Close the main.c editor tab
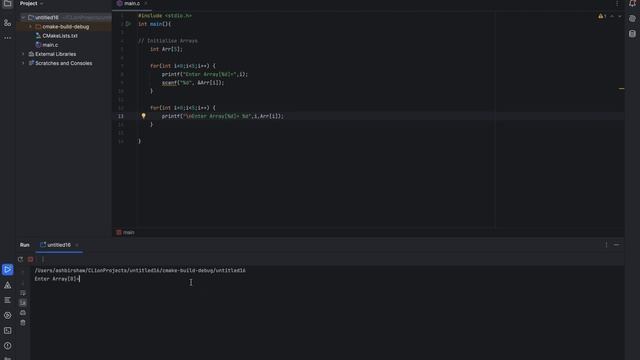This screenshot has width=640, height=360. [x=146, y=4]
